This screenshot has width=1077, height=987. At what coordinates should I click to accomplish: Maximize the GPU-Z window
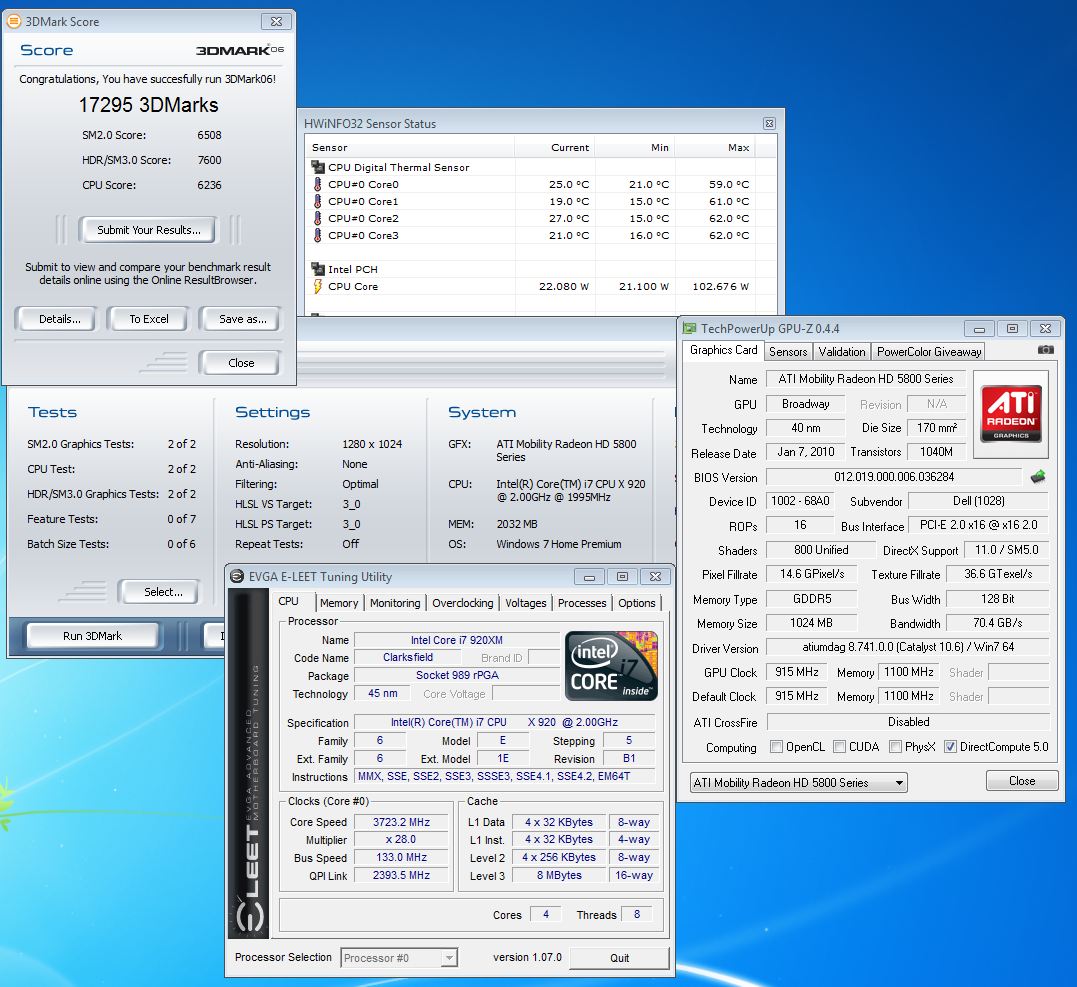[x=1012, y=329]
